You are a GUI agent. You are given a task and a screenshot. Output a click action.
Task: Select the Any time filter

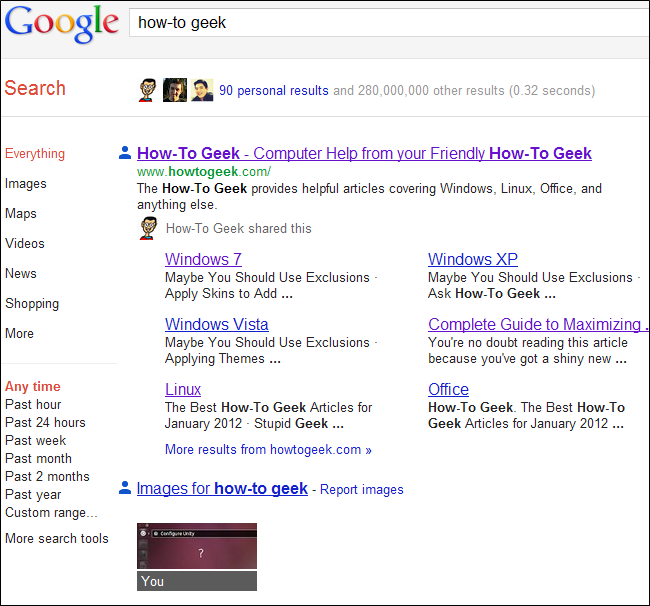click(33, 386)
